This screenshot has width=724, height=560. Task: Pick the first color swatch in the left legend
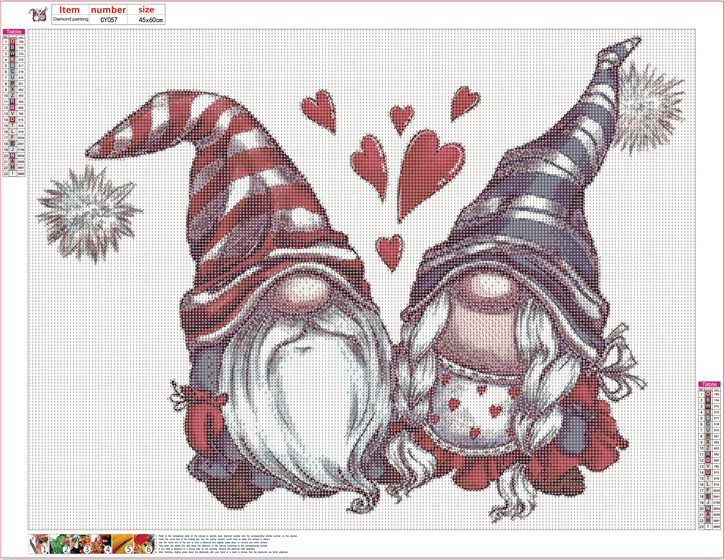coord(13,42)
